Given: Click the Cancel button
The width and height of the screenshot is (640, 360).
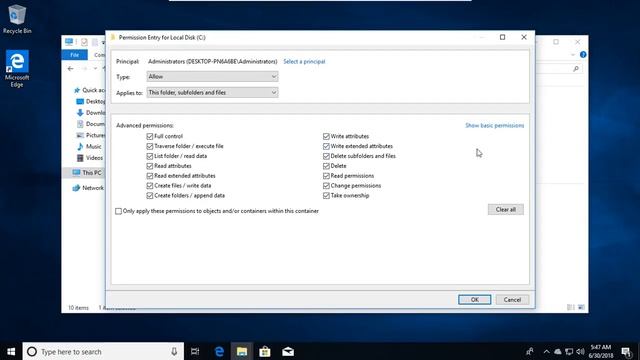Looking at the screenshot, I should tap(512, 300).
